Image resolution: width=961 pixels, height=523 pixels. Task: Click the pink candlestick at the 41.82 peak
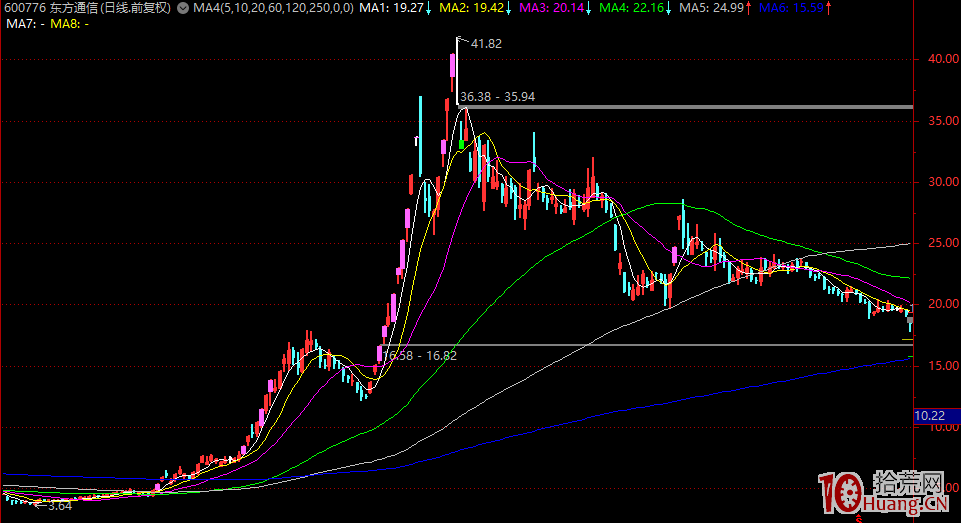[453, 66]
